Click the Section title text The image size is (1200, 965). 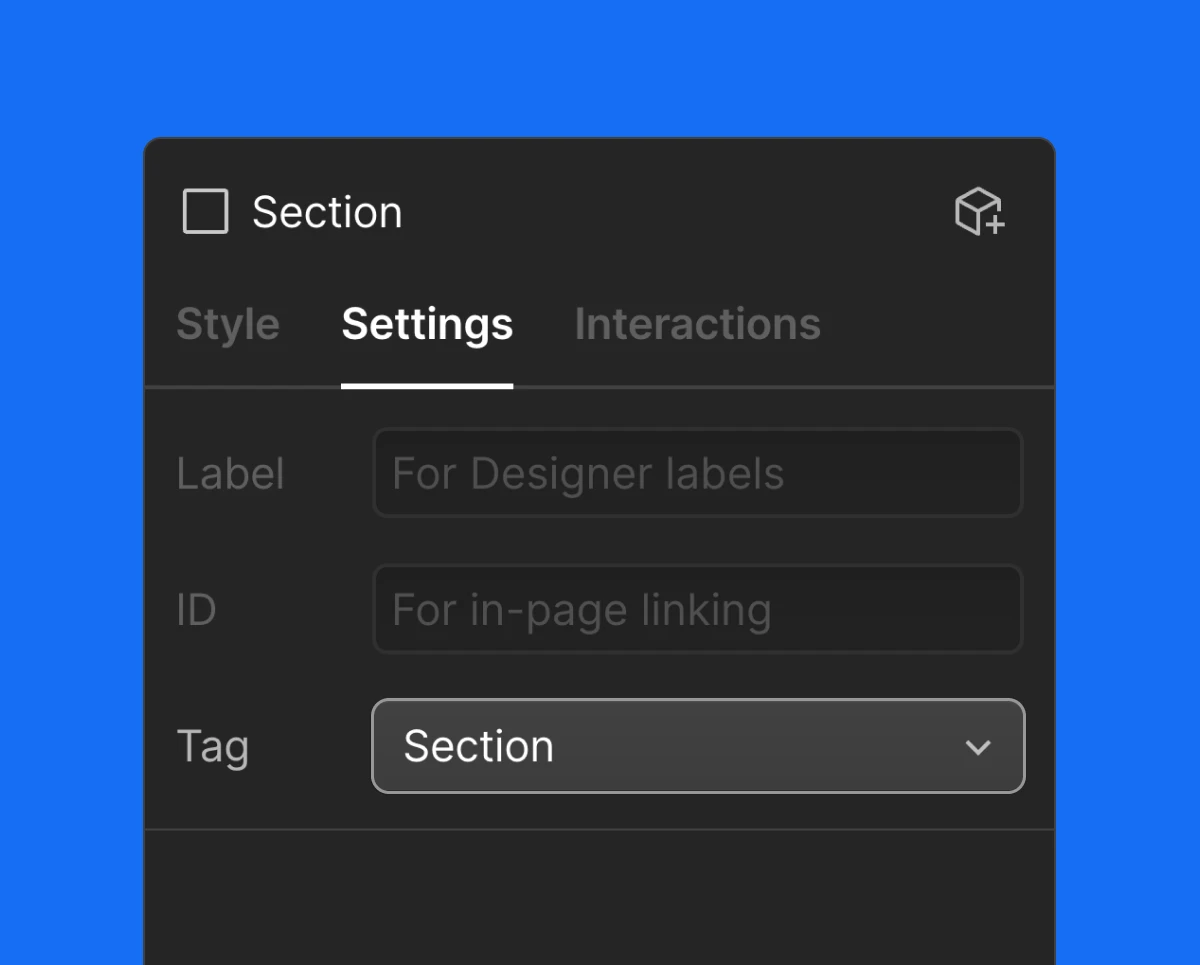pos(327,211)
